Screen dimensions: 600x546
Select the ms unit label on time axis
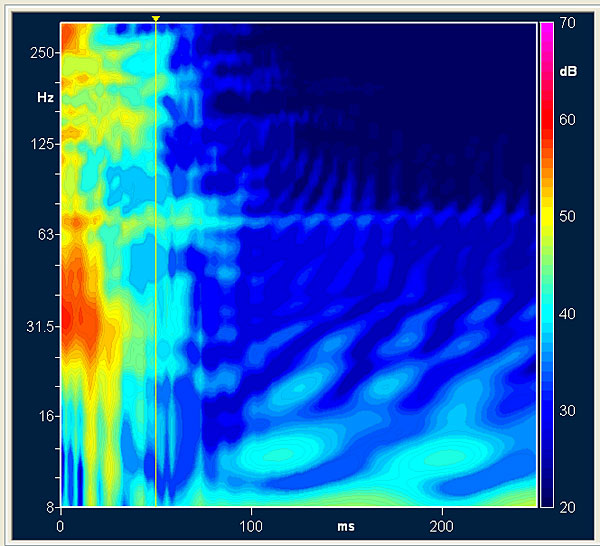tap(345, 525)
